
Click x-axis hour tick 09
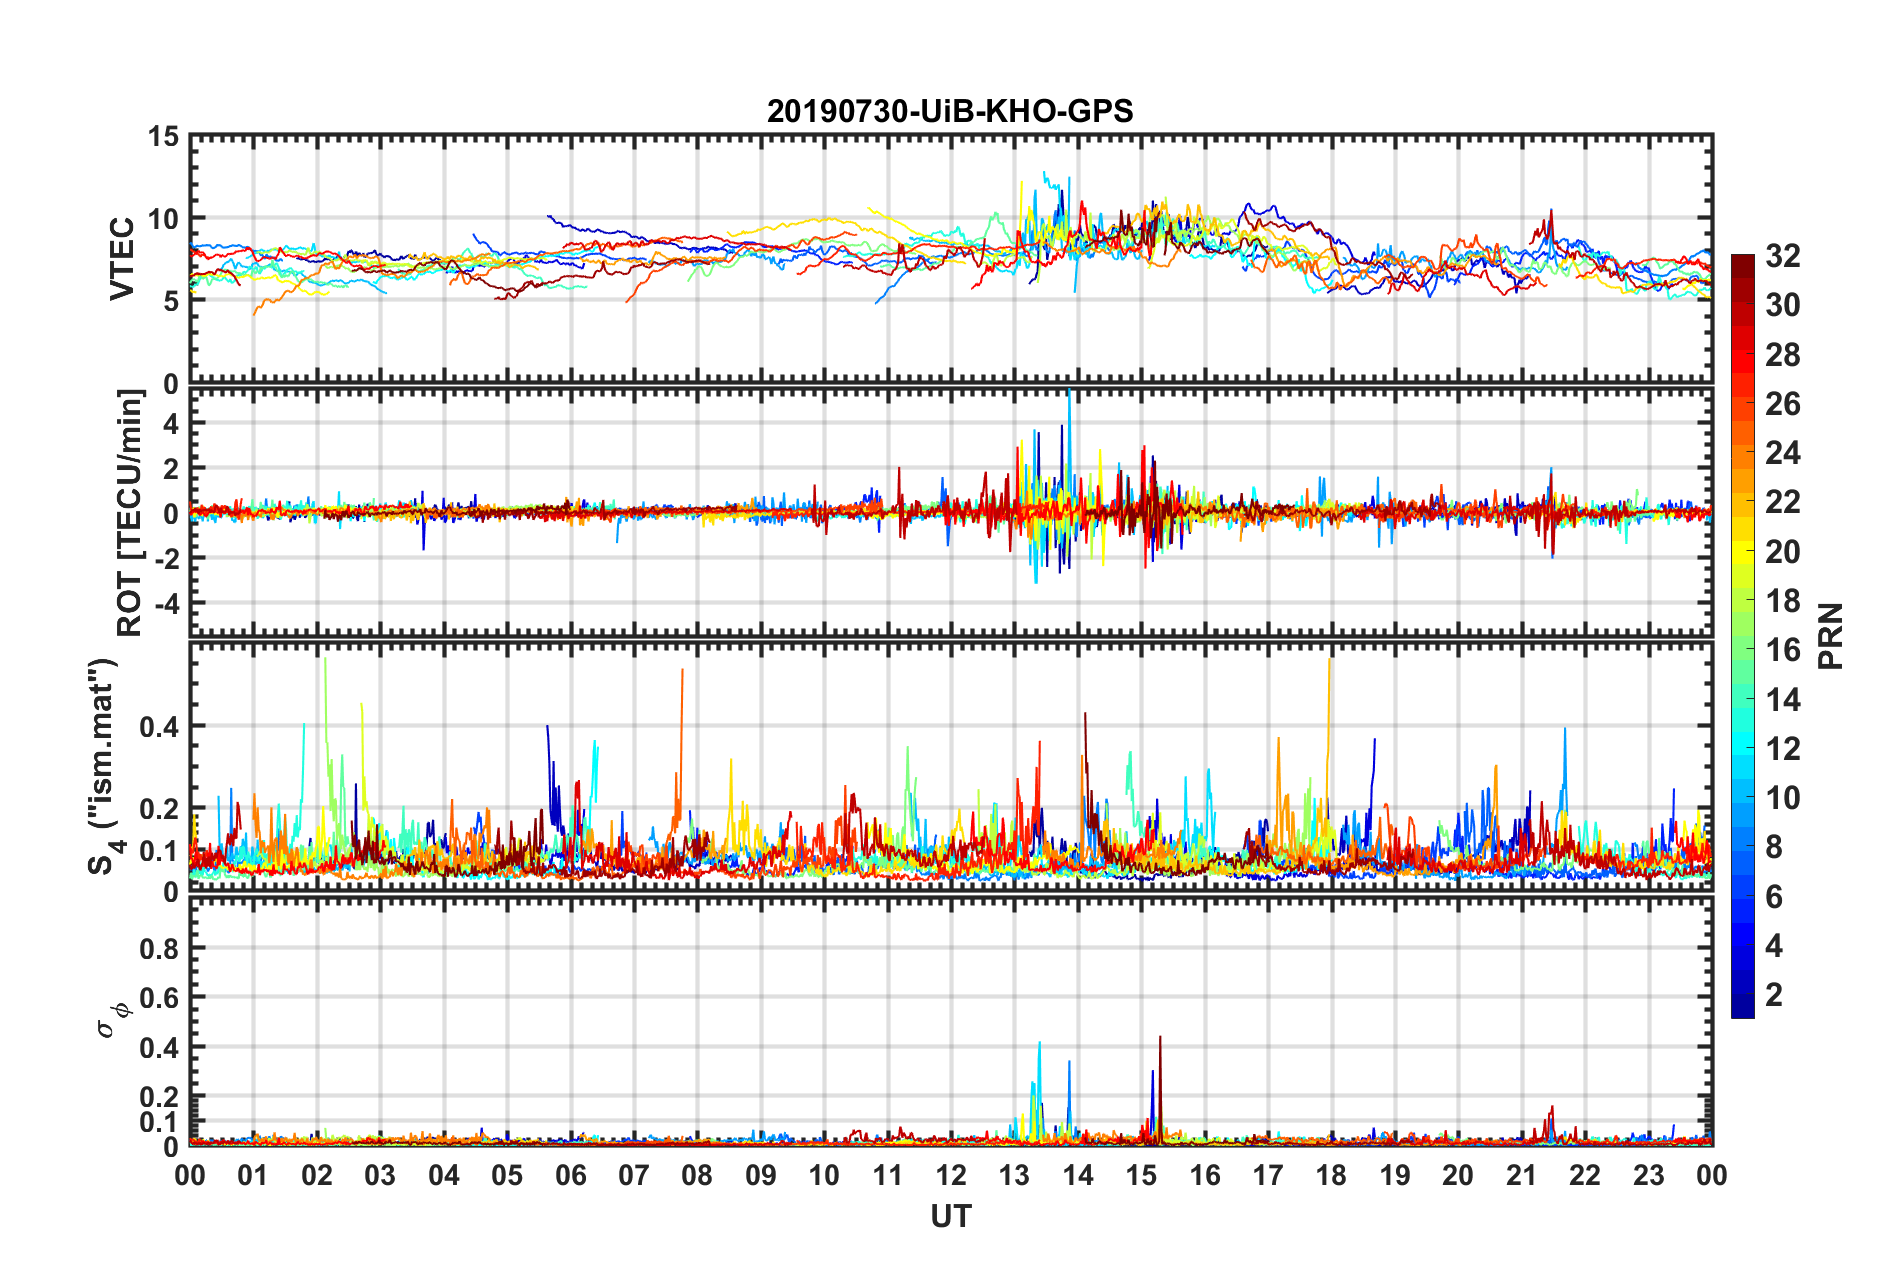761,1175
